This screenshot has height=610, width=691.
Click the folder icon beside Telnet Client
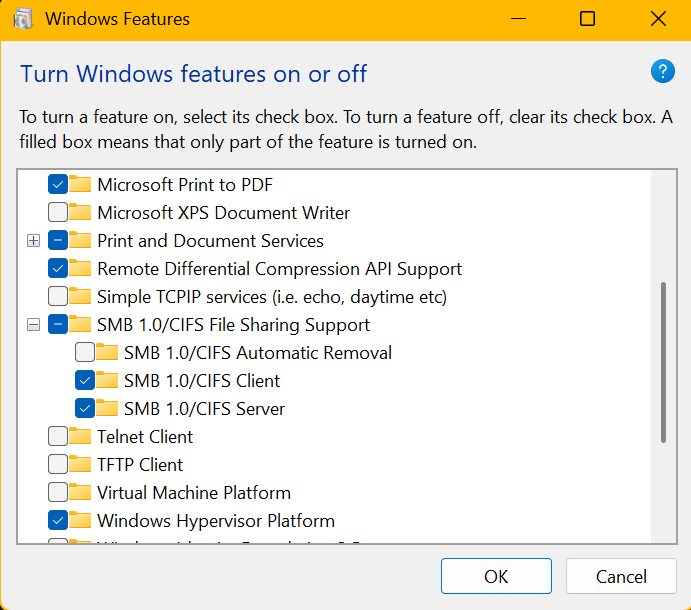(80, 436)
